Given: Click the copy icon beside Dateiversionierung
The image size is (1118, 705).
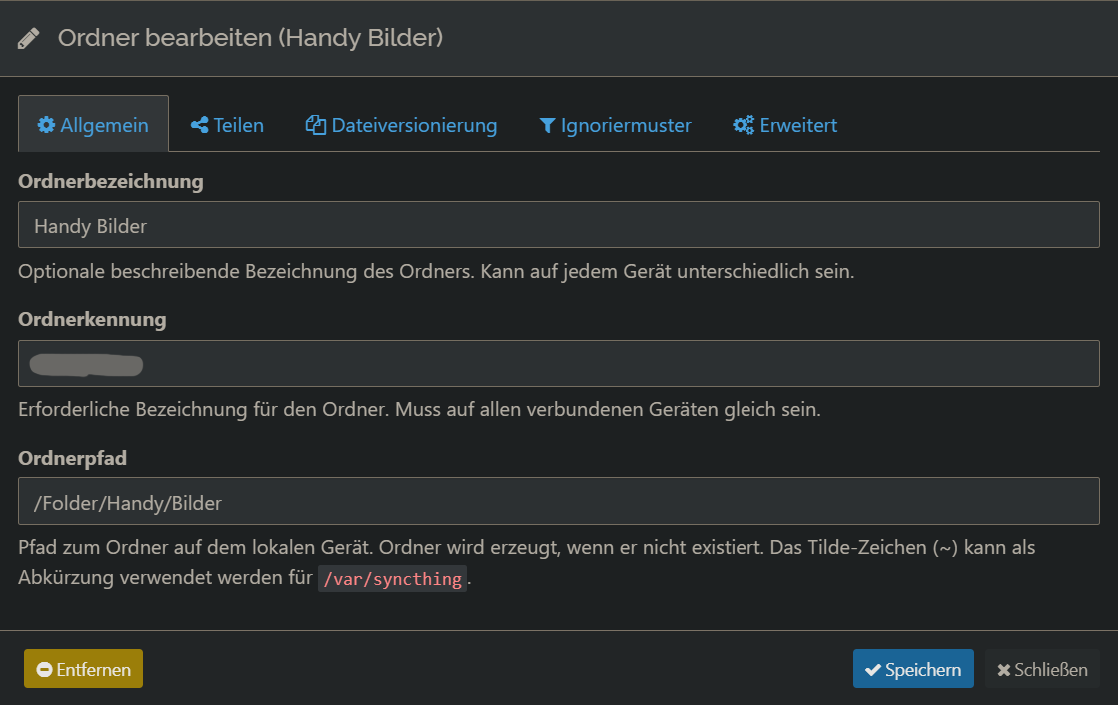Looking at the screenshot, I should [316, 125].
